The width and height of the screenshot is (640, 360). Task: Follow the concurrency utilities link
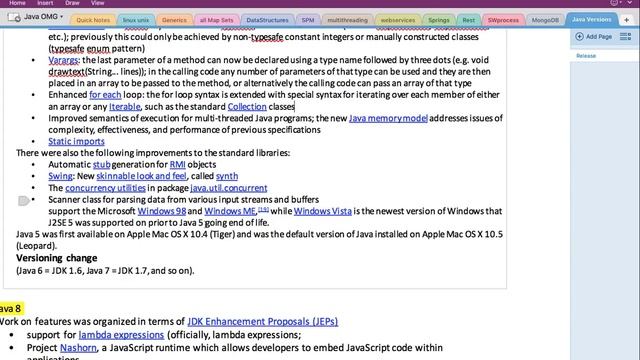tap(105, 188)
